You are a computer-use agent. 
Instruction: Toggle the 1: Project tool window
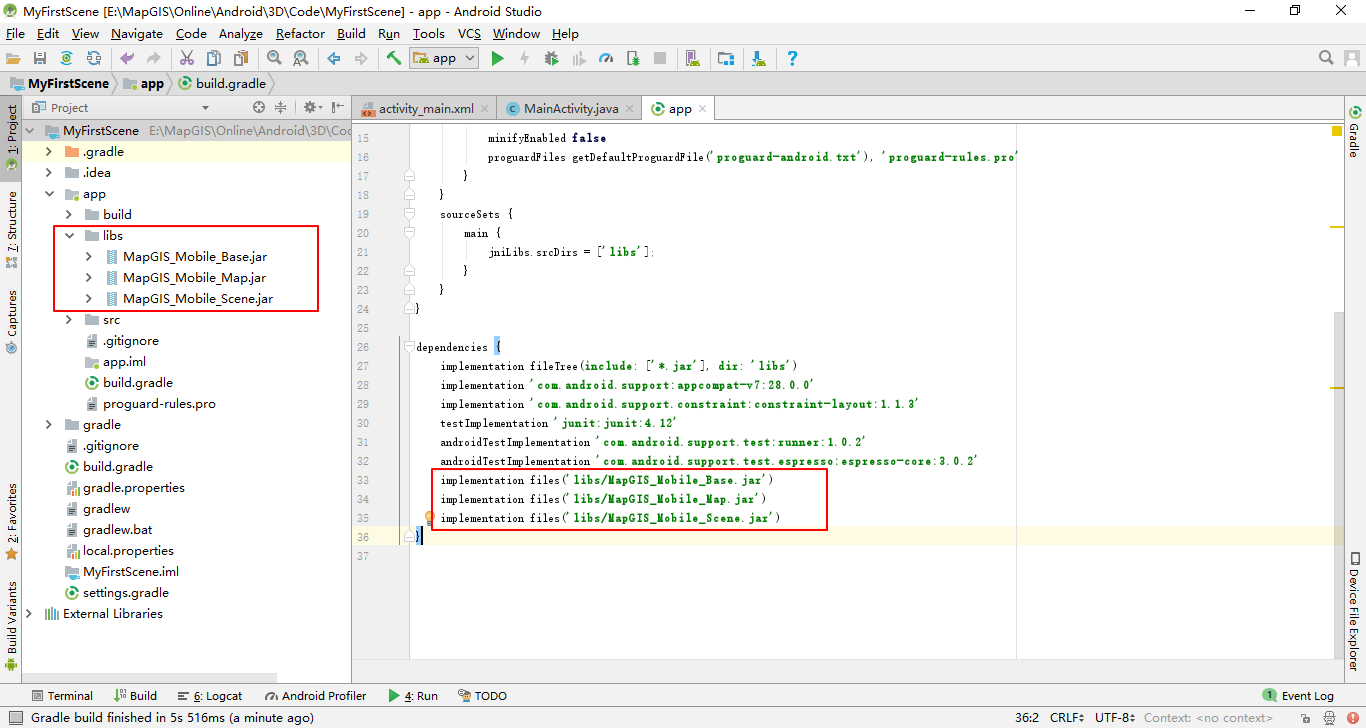[12, 136]
